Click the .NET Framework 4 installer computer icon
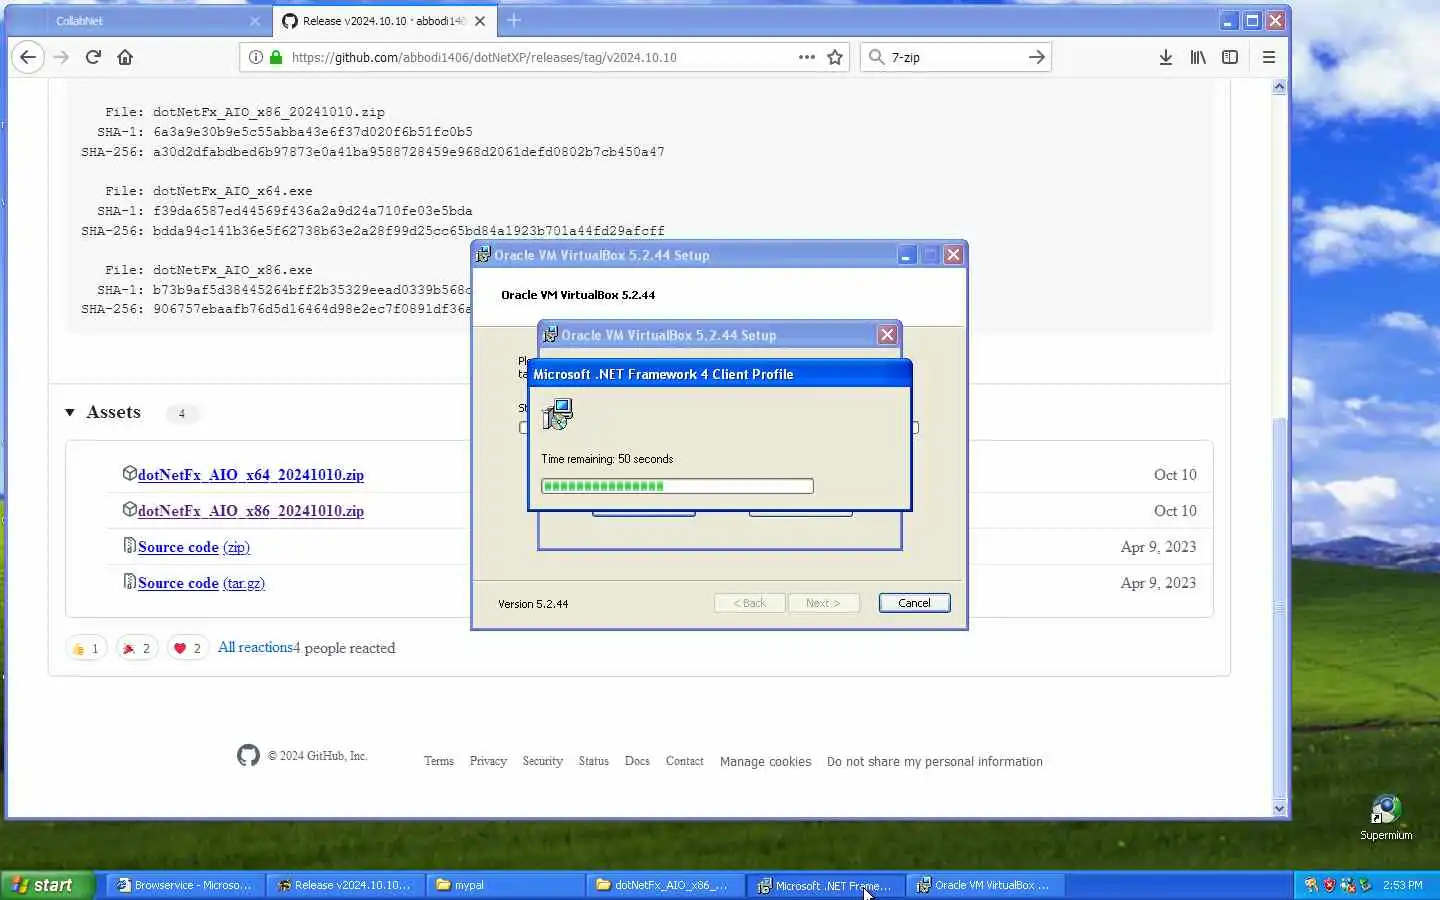 pyautogui.click(x=557, y=414)
